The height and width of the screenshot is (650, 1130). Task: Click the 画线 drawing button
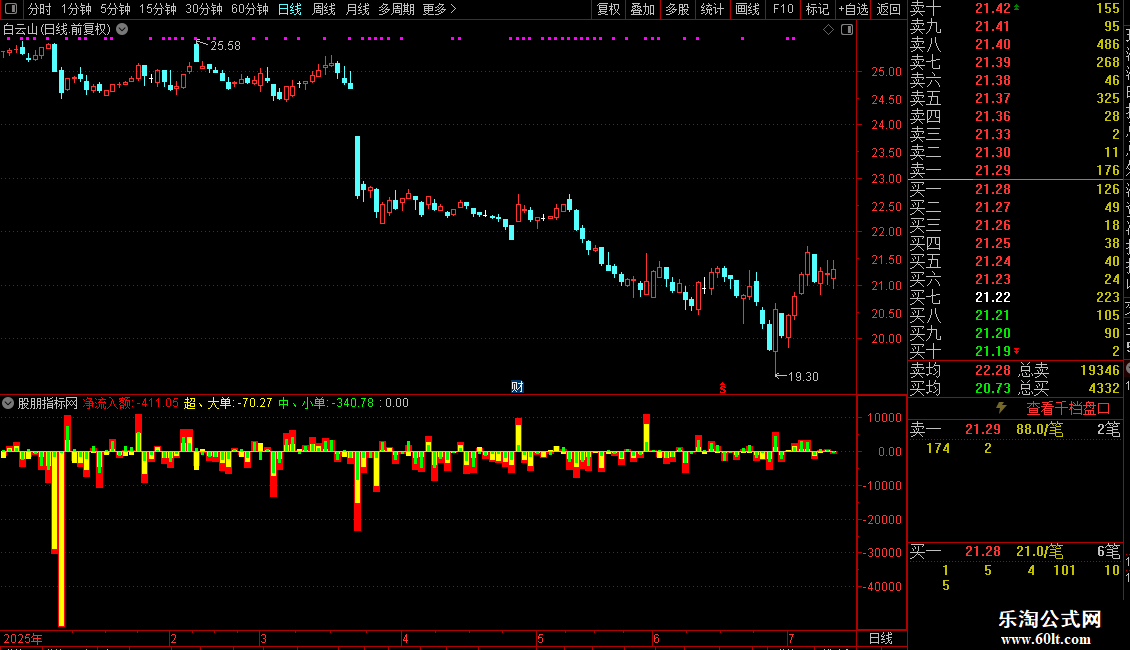click(747, 9)
